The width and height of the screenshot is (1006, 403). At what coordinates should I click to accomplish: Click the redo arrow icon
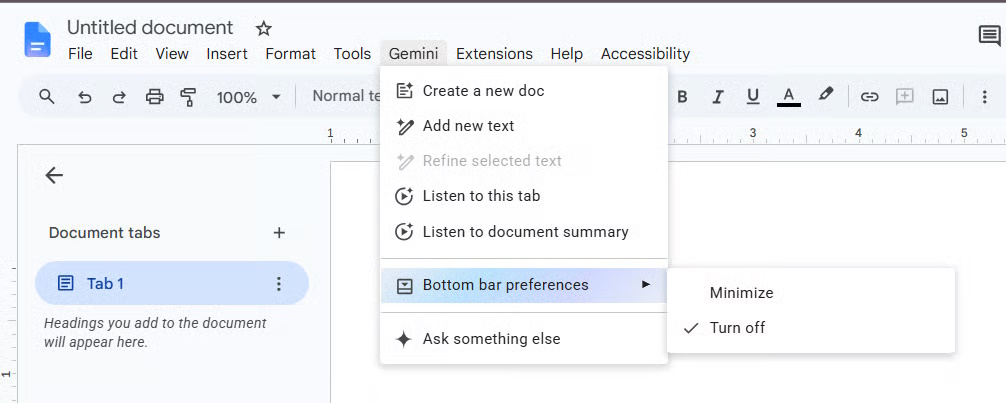pyautogui.click(x=119, y=98)
